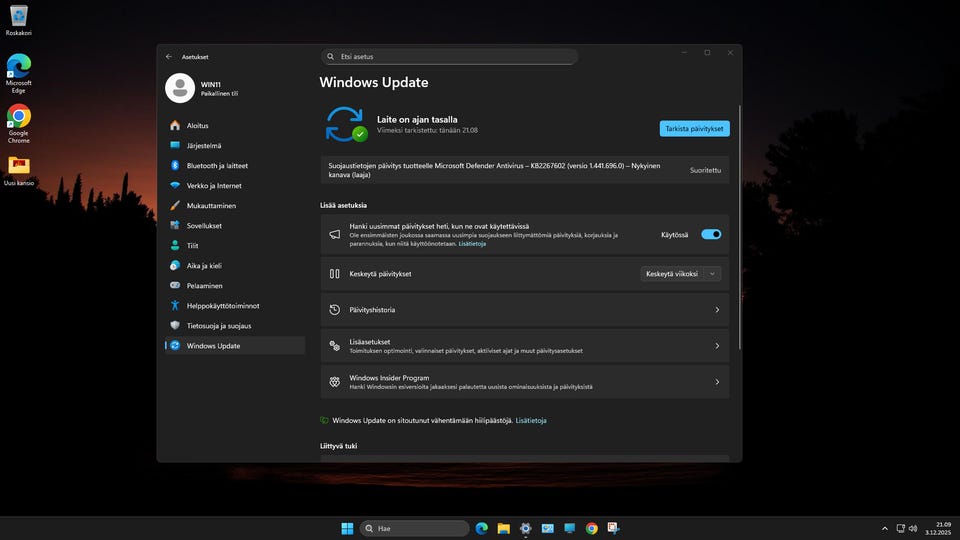Click the Windows Update sidebar icon
Image resolution: width=960 pixels, height=540 pixels.
point(175,346)
